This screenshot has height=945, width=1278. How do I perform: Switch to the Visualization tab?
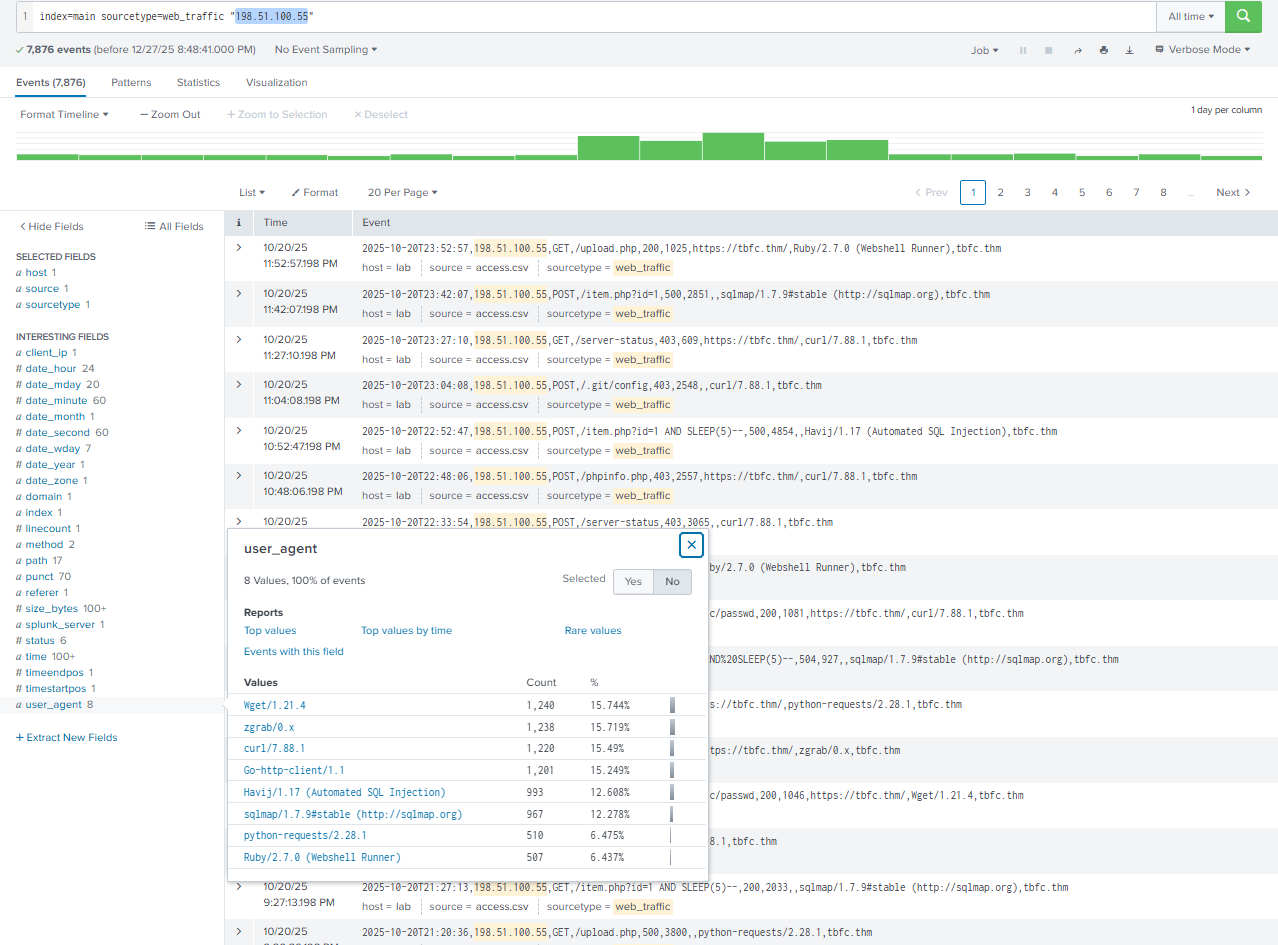pos(276,83)
